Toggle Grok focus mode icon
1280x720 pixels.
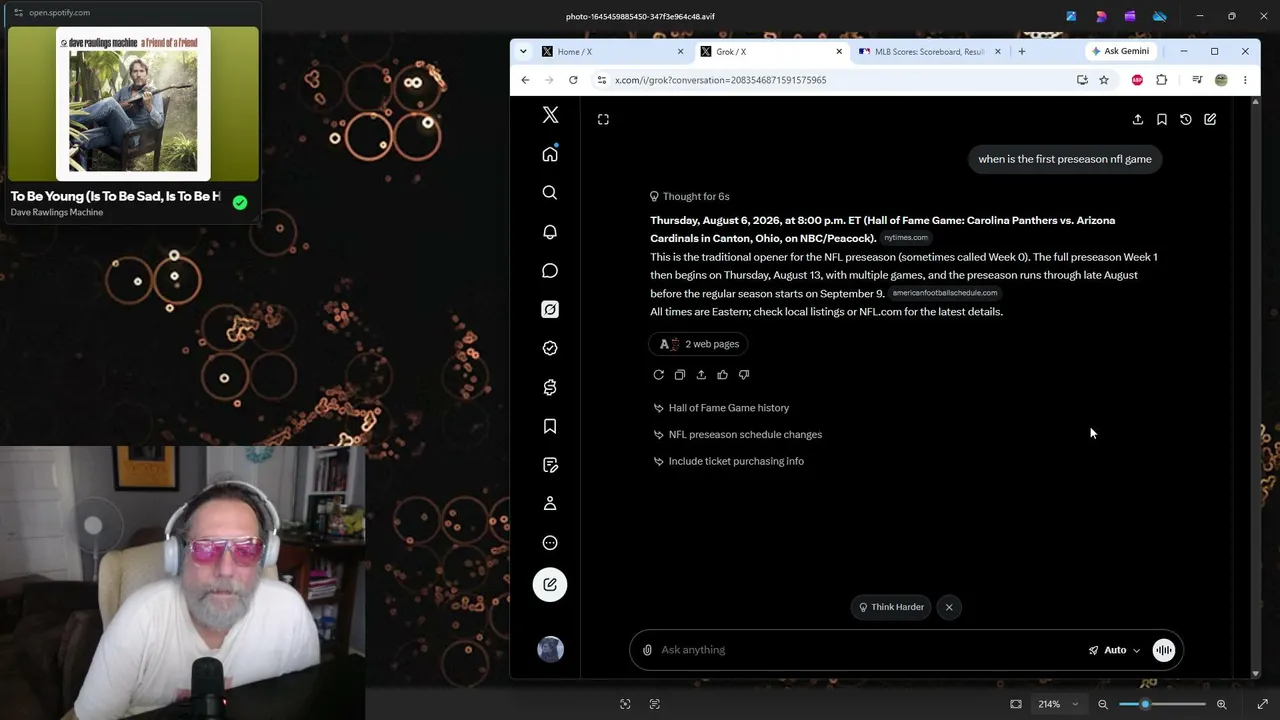pyautogui.click(x=603, y=120)
